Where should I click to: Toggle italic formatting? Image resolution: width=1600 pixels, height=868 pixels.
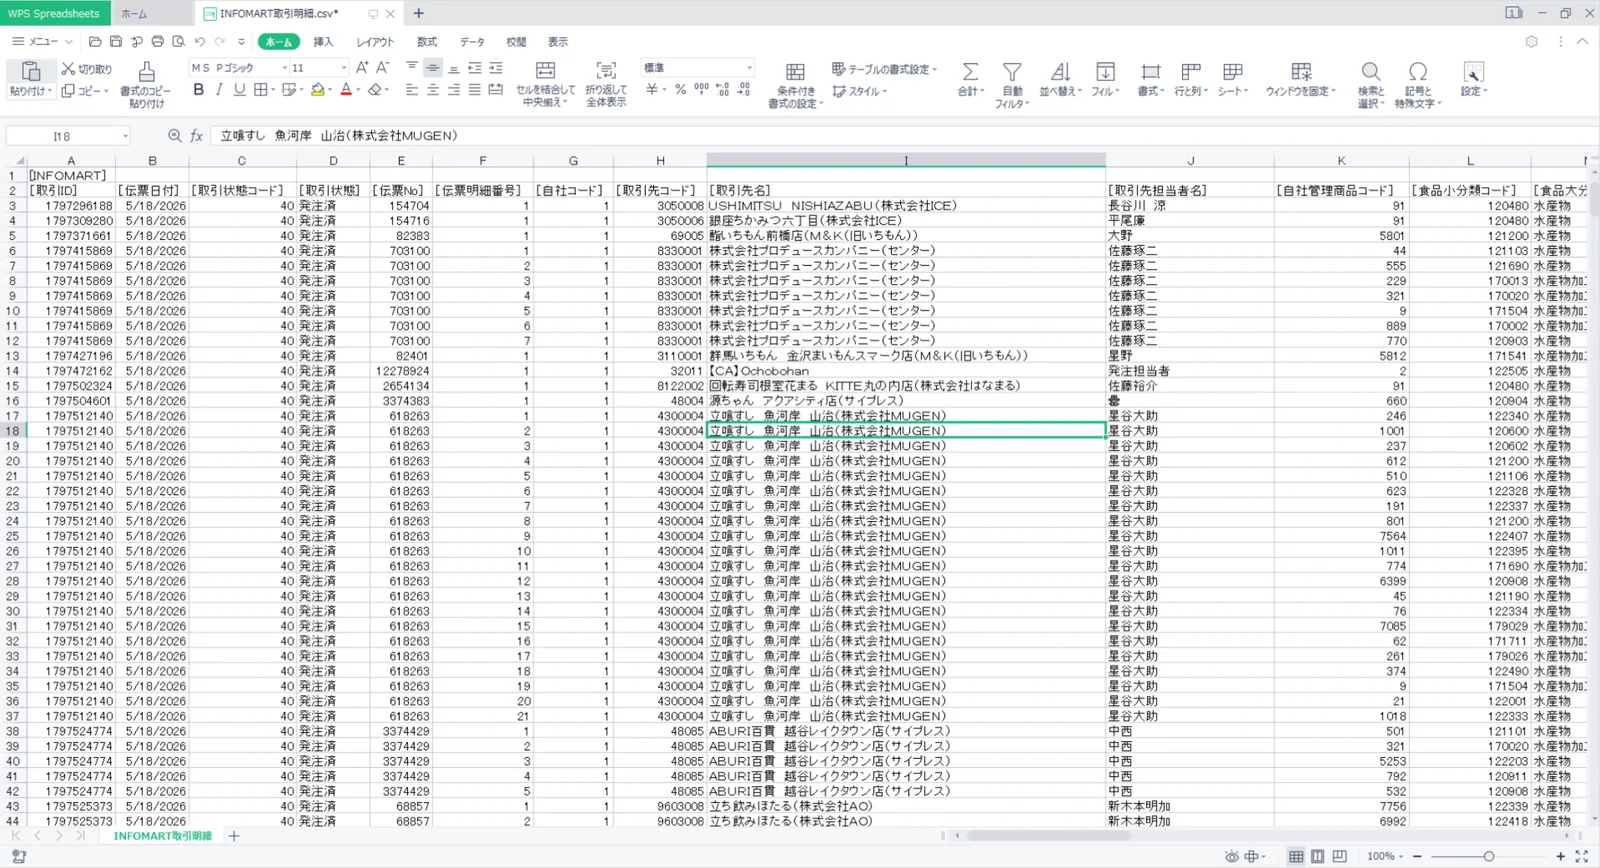tap(219, 90)
